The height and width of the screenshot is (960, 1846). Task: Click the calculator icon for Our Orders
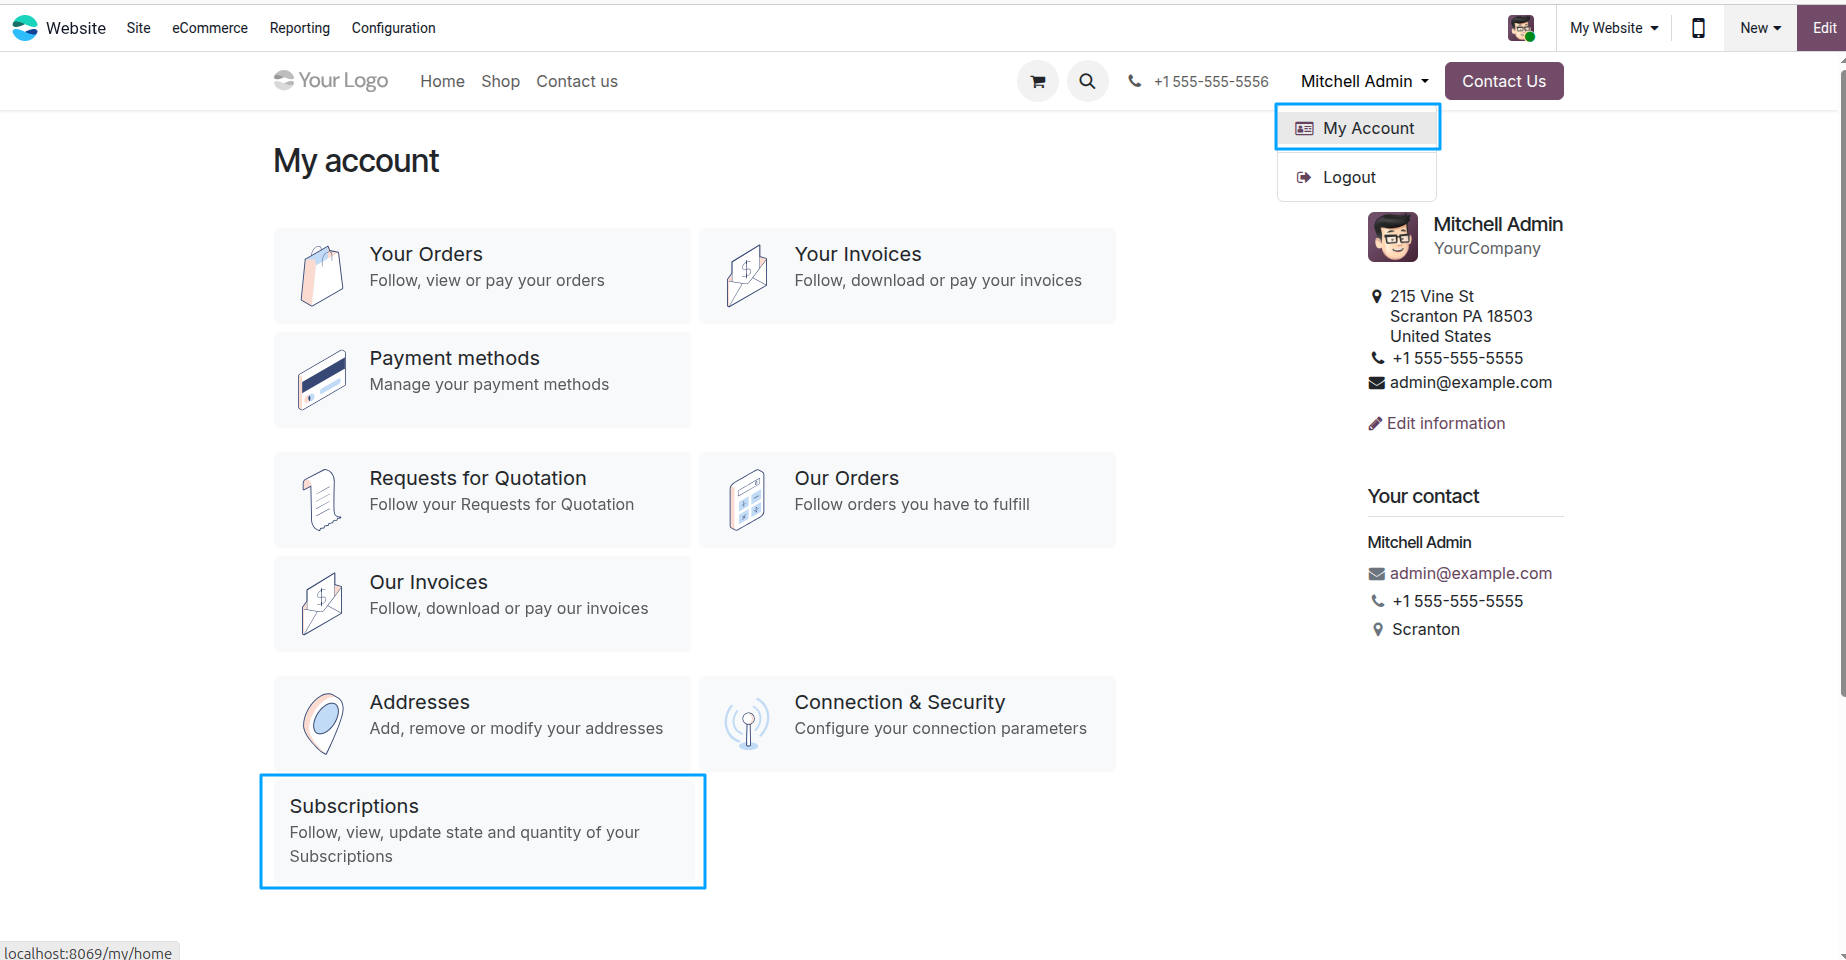(747, 499)
